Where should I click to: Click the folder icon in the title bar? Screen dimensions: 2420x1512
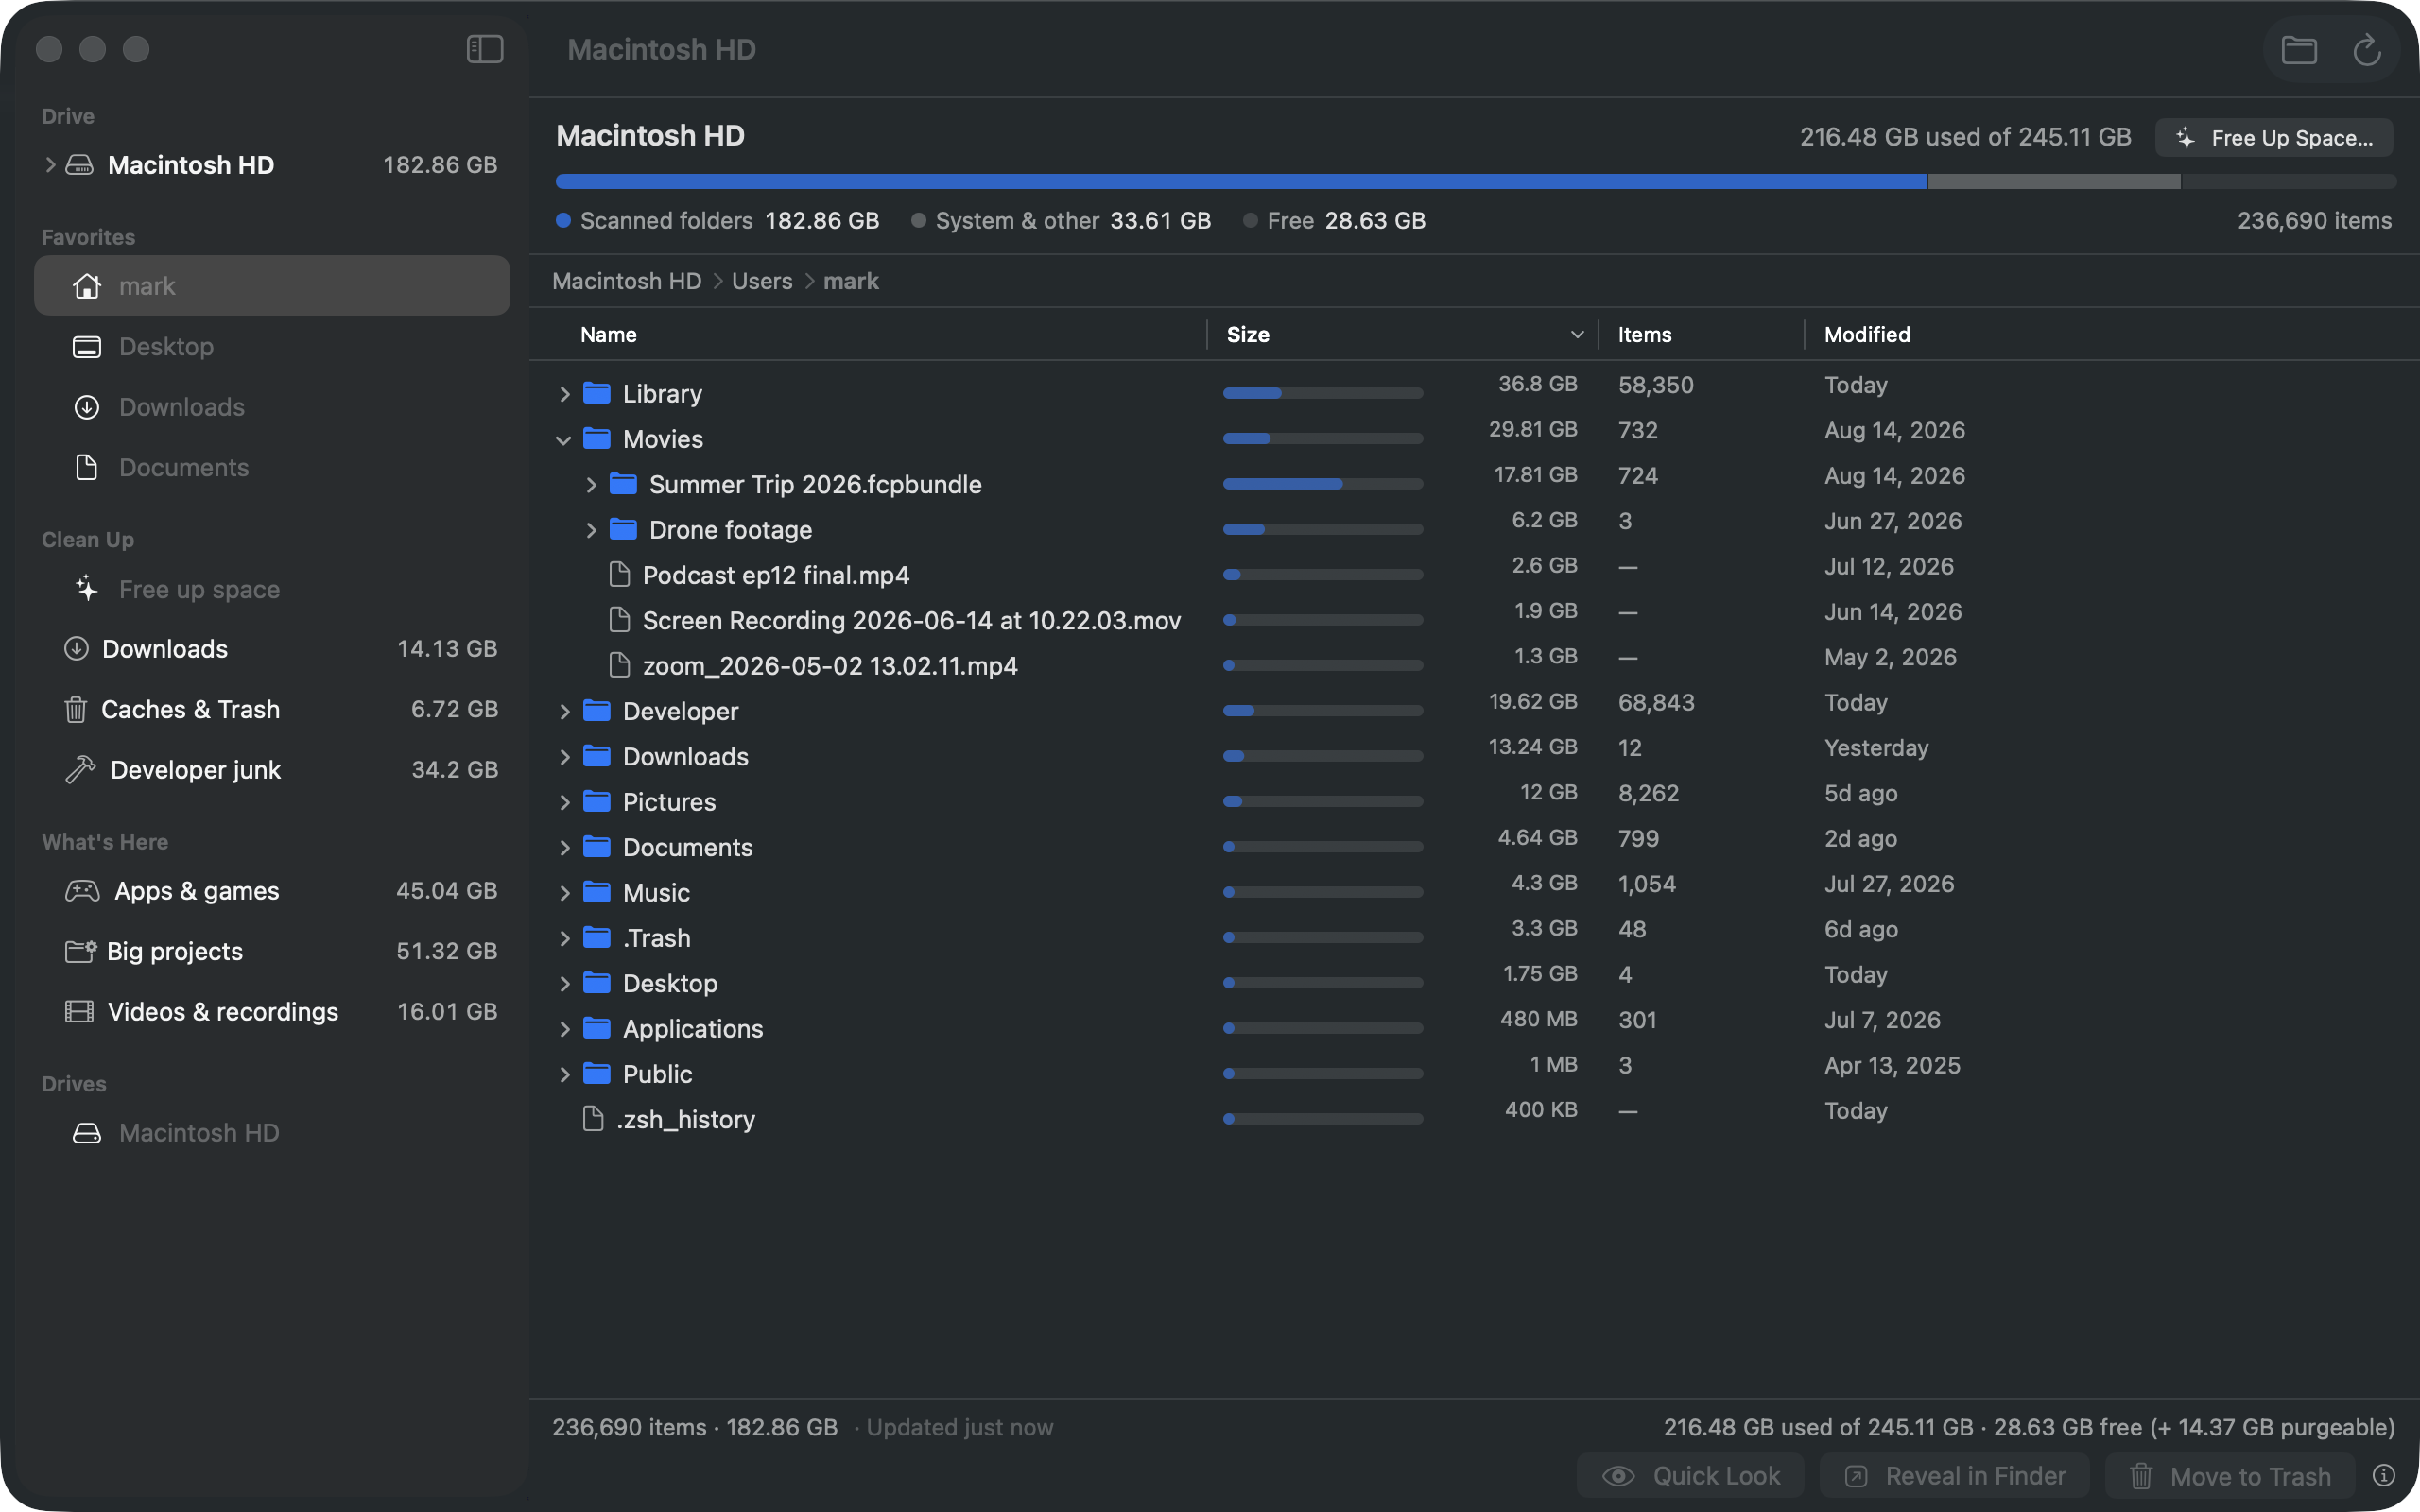coord(2299,50)
